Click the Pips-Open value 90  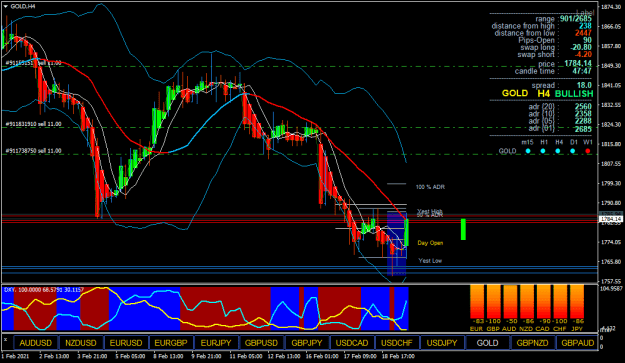(588, 40)
